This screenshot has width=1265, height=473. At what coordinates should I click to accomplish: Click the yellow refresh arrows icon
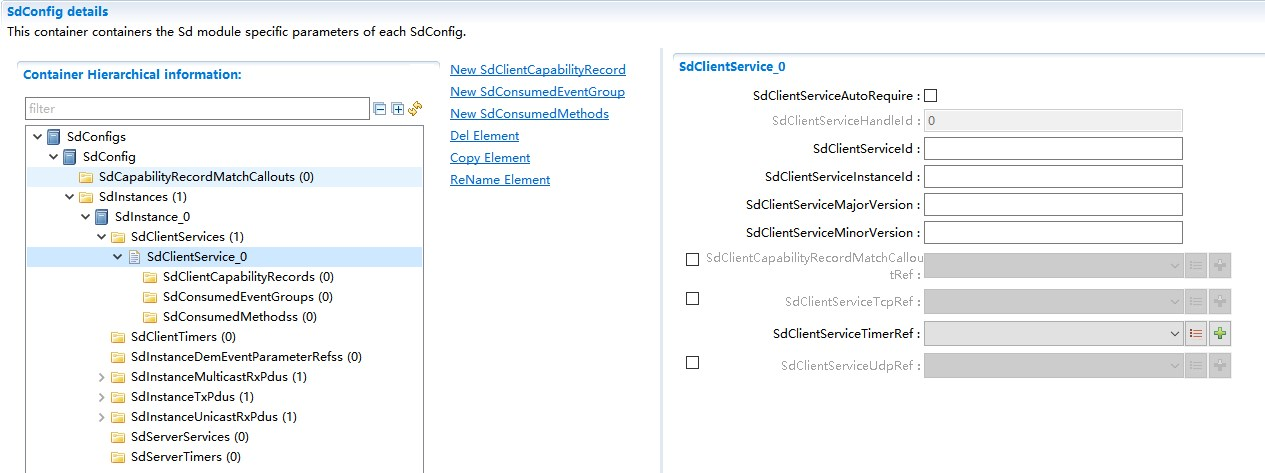(415, 108)
